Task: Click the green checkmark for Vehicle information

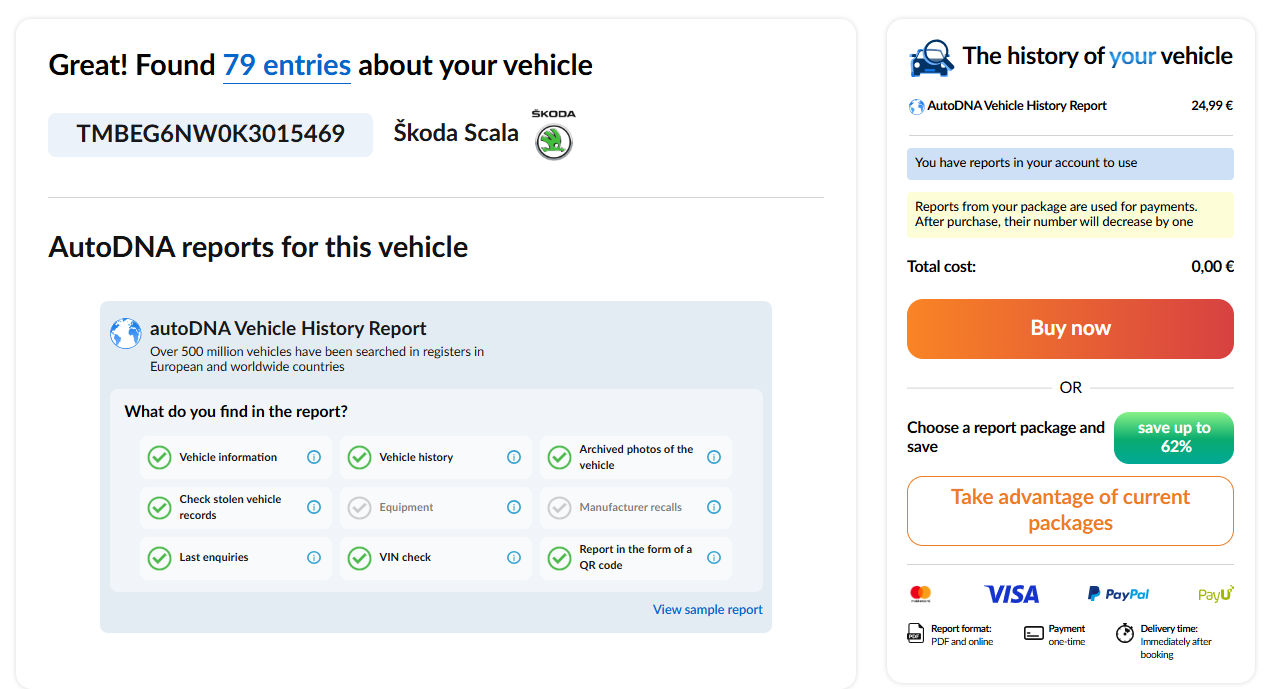Action: (160, 457)
